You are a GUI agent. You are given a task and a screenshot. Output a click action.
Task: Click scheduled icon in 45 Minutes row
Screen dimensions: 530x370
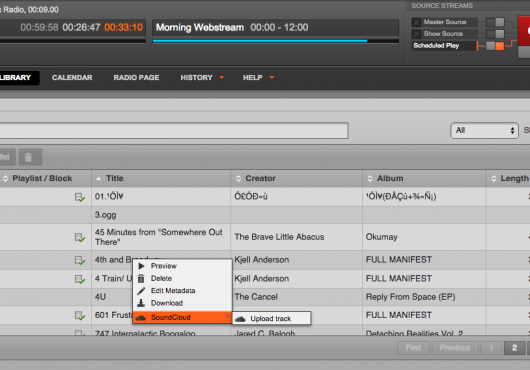pyautogui.click(x=80, y=238)
